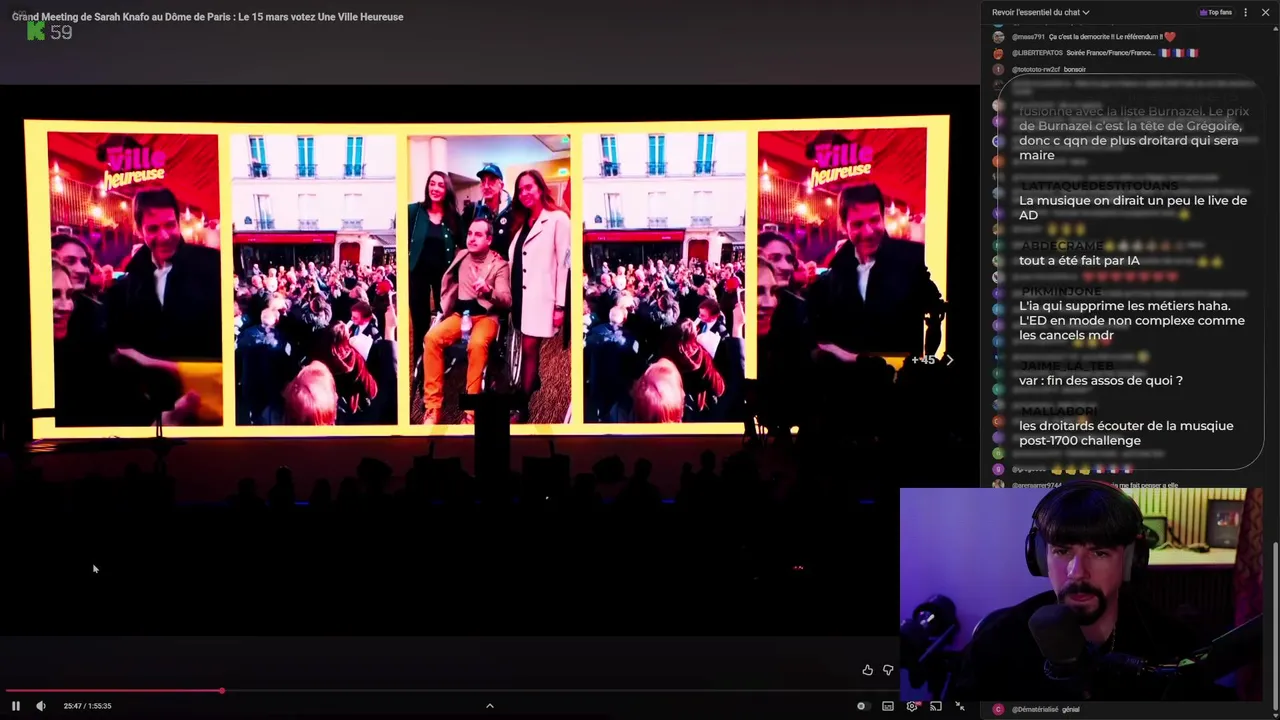Click the 'les droitards écouter de la musqique' message
The height and width of the screenshot is (720, 1280).
click(1126, 433)
